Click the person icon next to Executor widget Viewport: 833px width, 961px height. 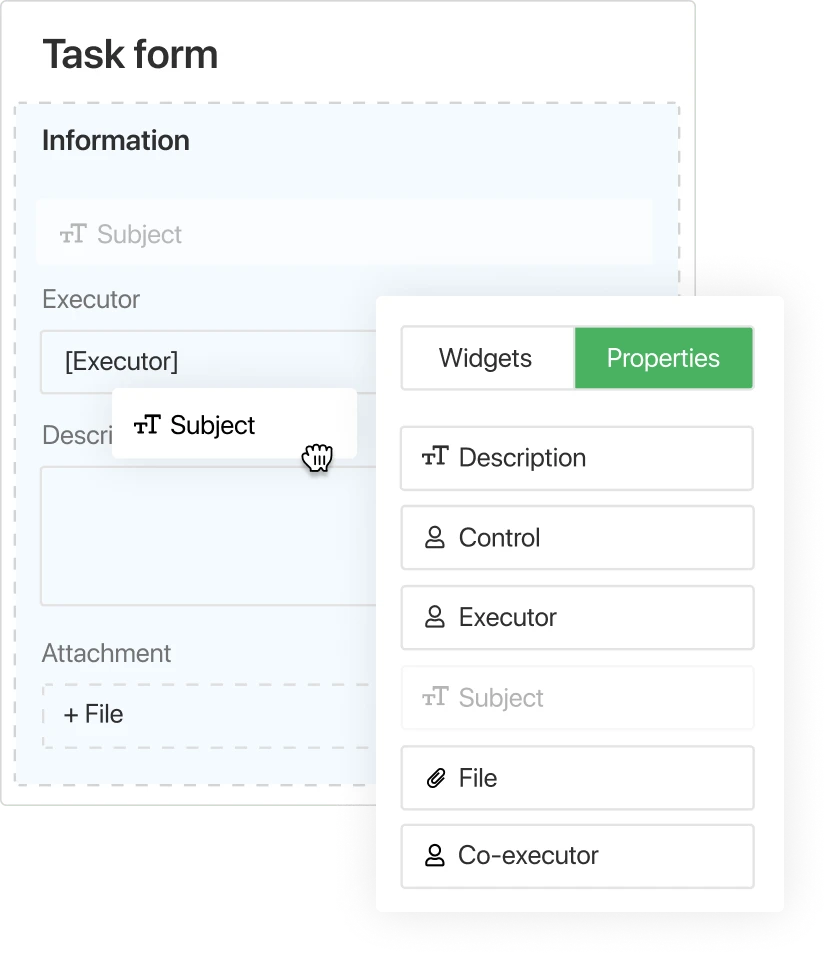point(434,617)
